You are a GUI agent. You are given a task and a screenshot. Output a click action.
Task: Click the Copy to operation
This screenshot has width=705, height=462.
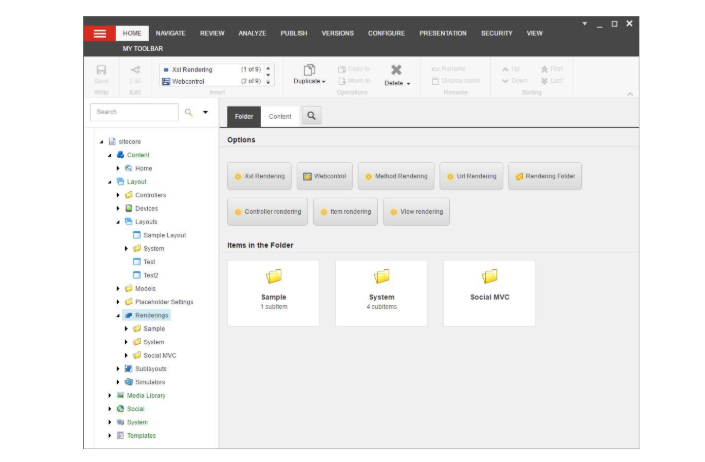(353, 69)
